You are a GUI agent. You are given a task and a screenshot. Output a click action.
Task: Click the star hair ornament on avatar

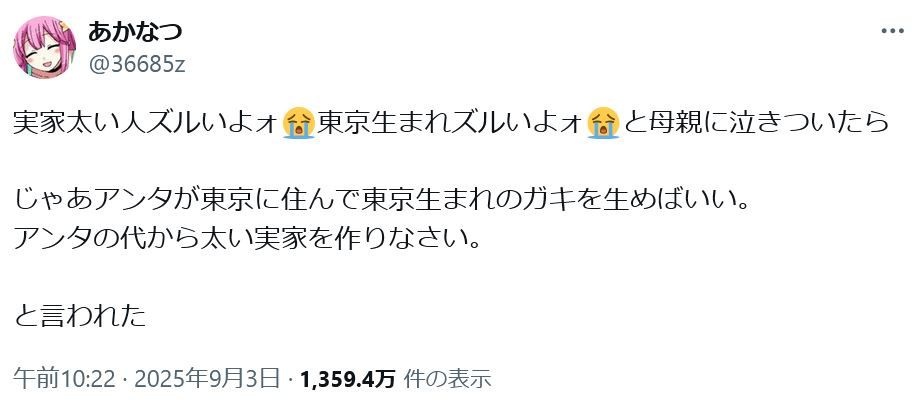coord(63,27)
